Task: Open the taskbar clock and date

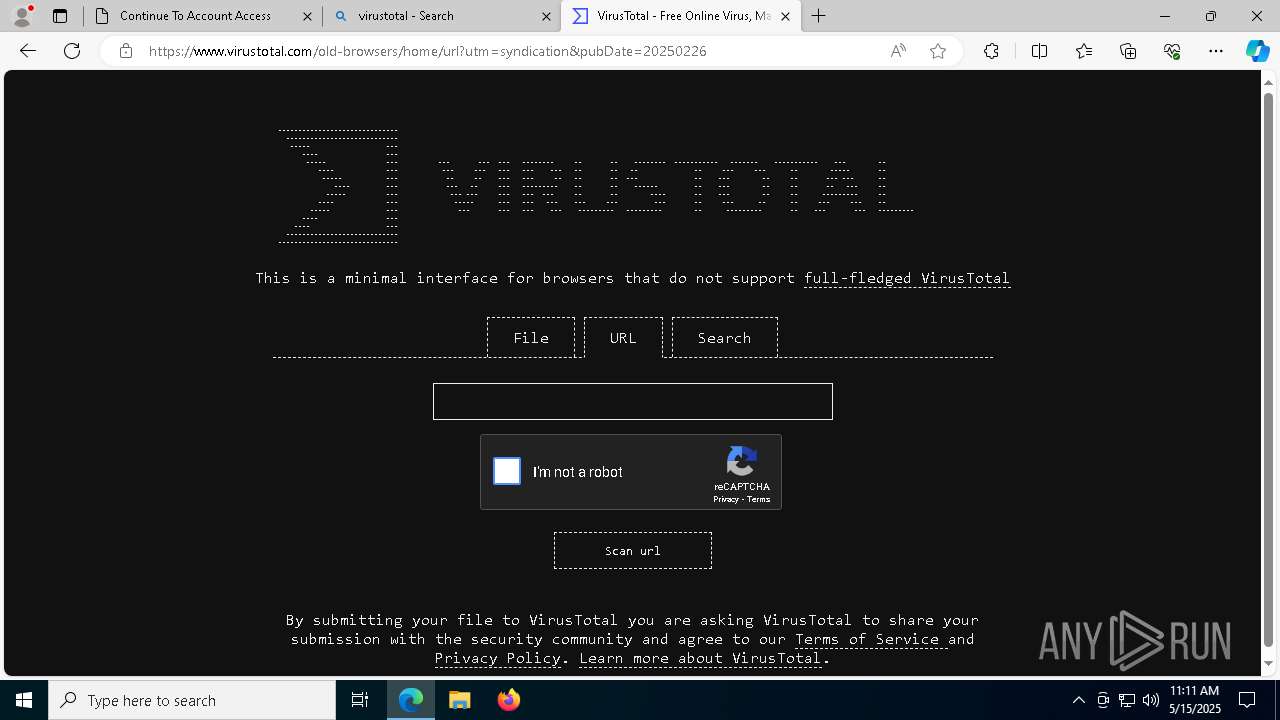Action: click(x=1194, y=700)
